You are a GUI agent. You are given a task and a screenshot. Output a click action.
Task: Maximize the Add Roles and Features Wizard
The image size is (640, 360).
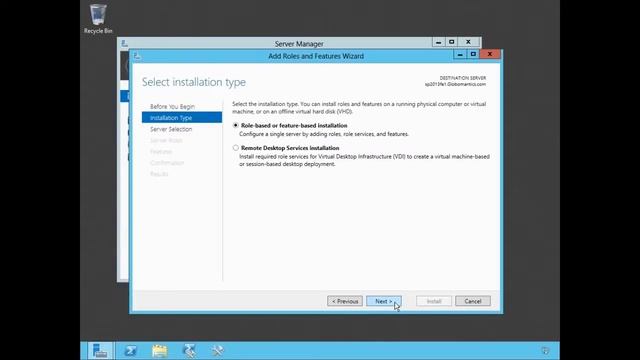pos(473,54)
